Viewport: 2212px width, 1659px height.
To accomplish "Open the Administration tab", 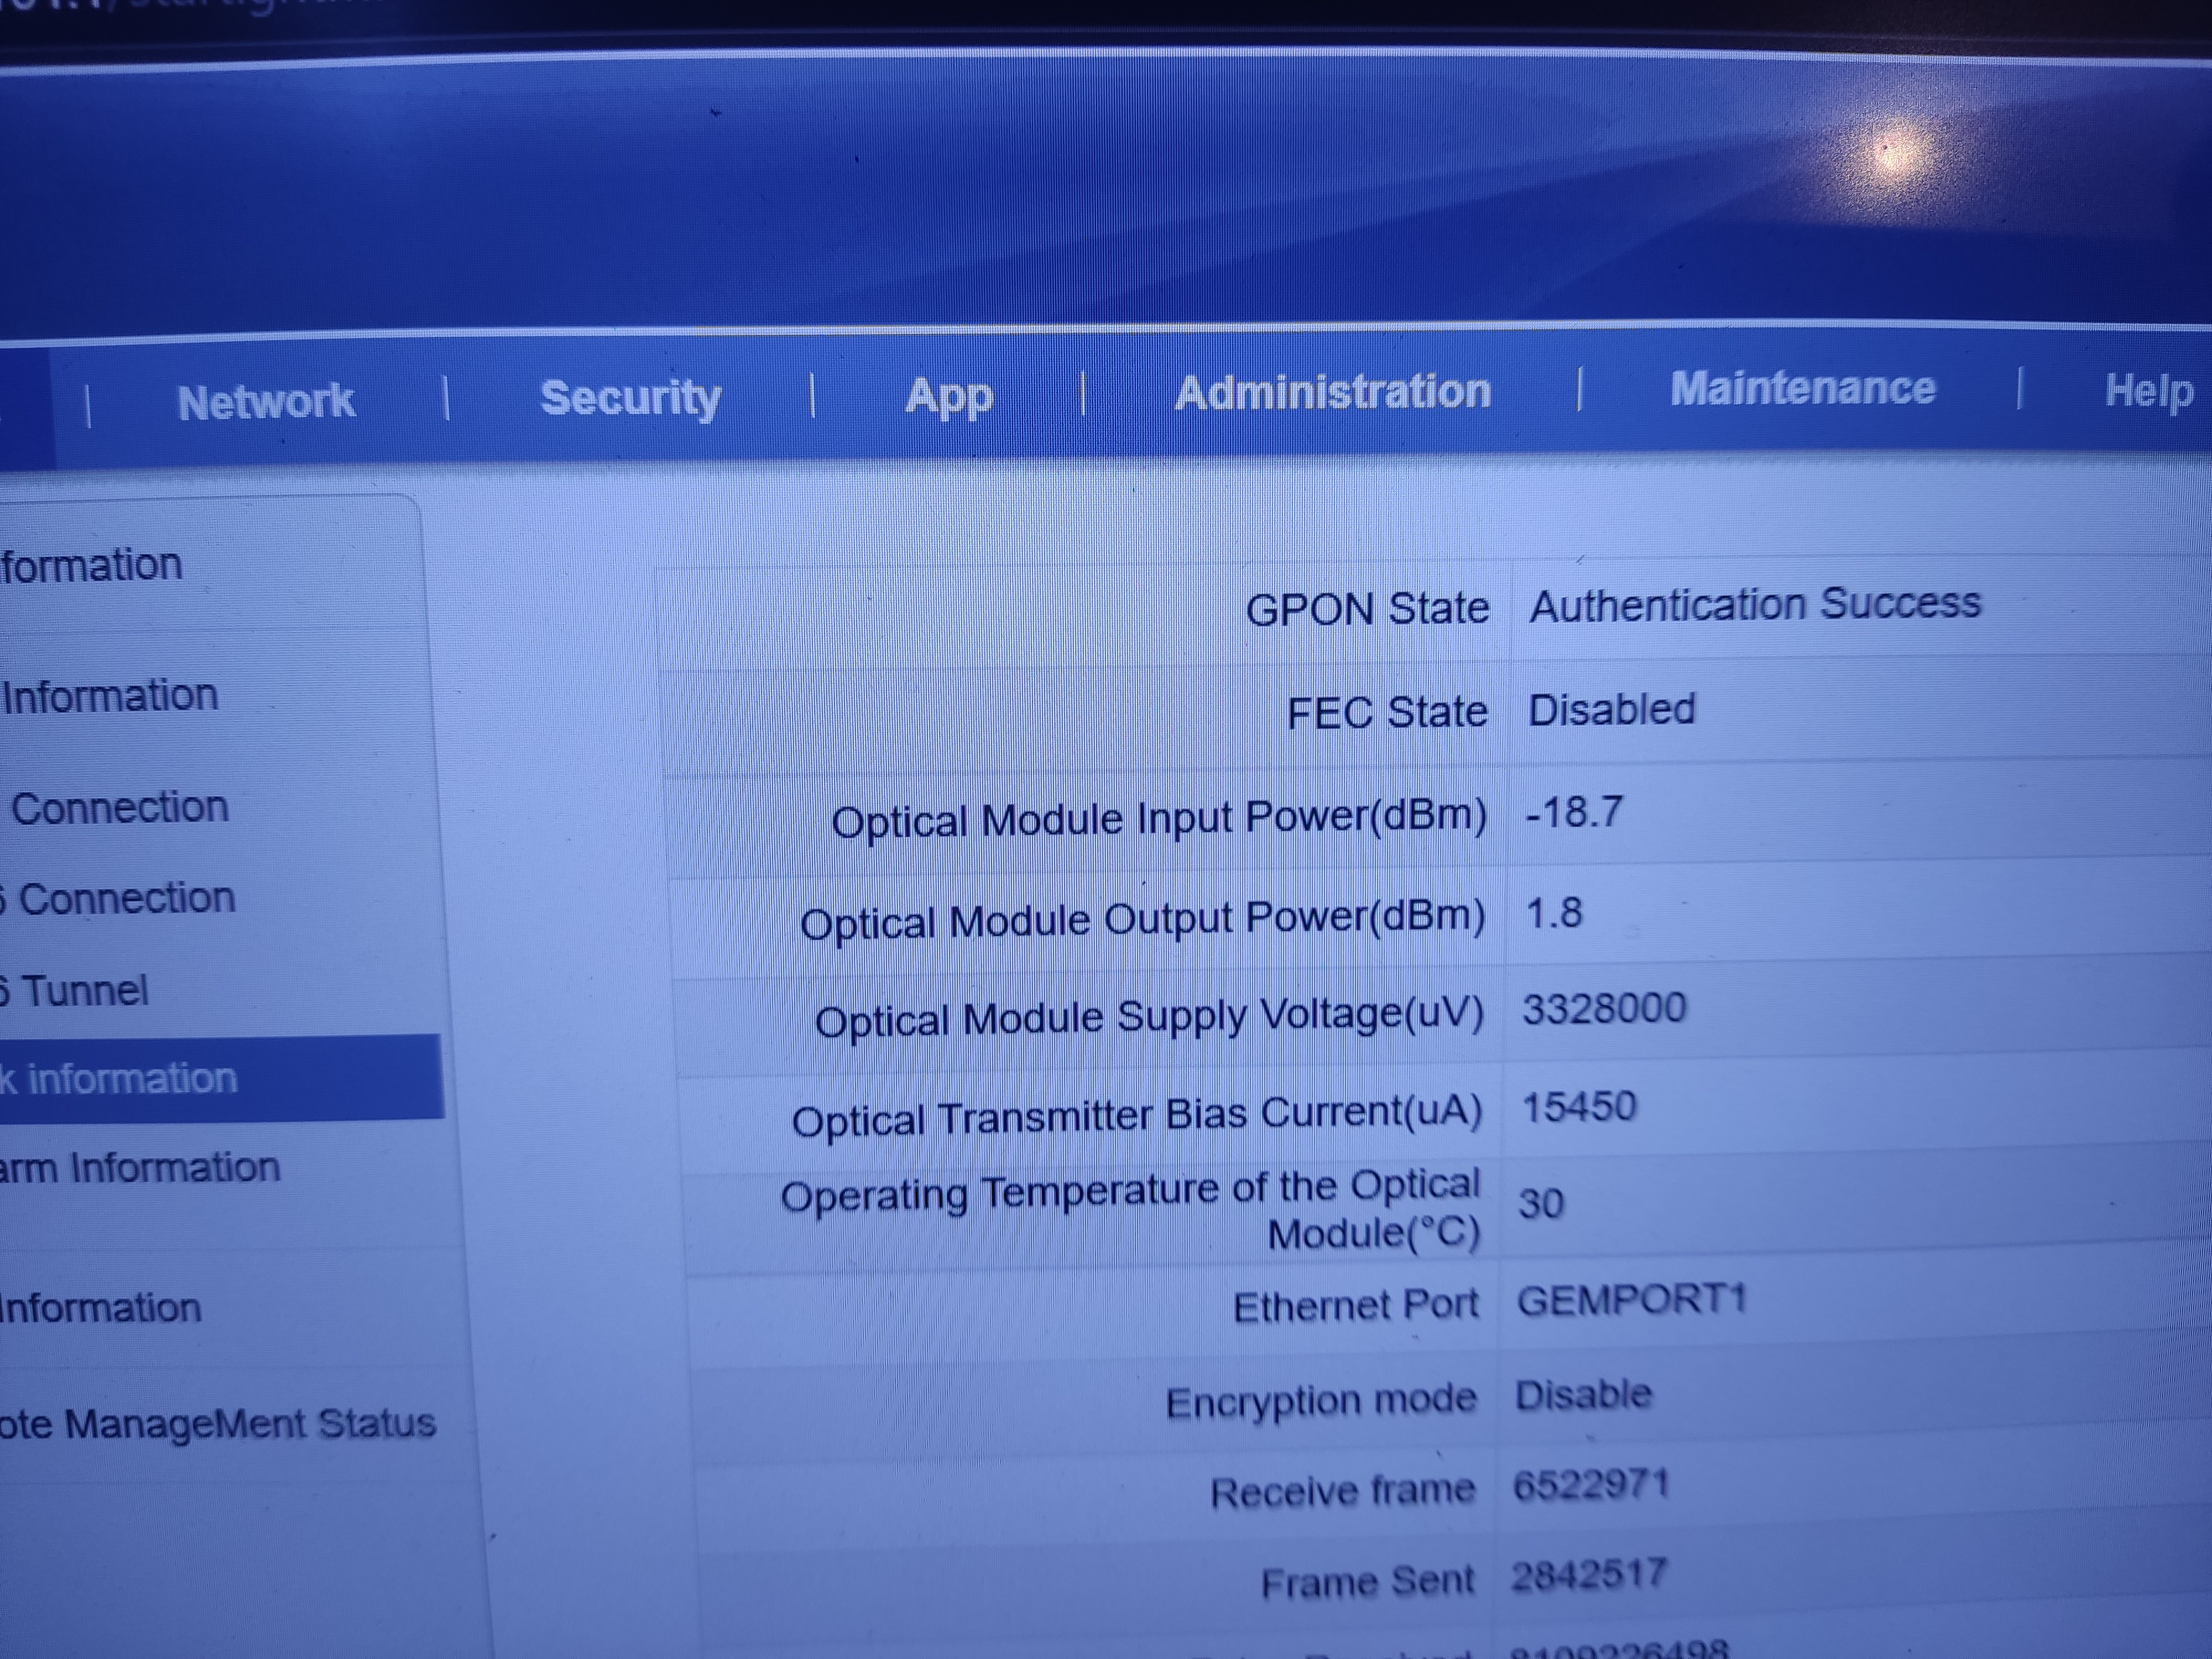I will coord(1332,392).
